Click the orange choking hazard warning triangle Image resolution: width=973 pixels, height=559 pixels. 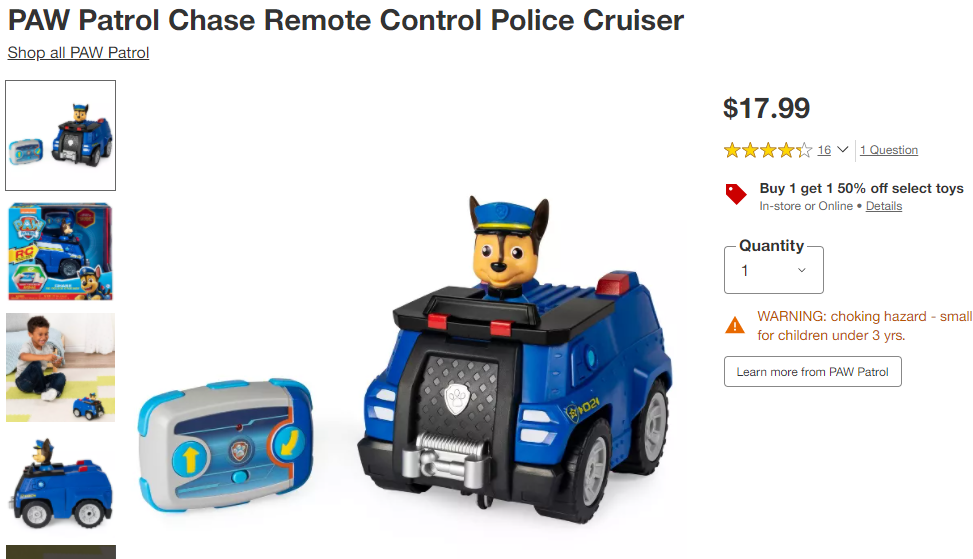click(735, 325)
